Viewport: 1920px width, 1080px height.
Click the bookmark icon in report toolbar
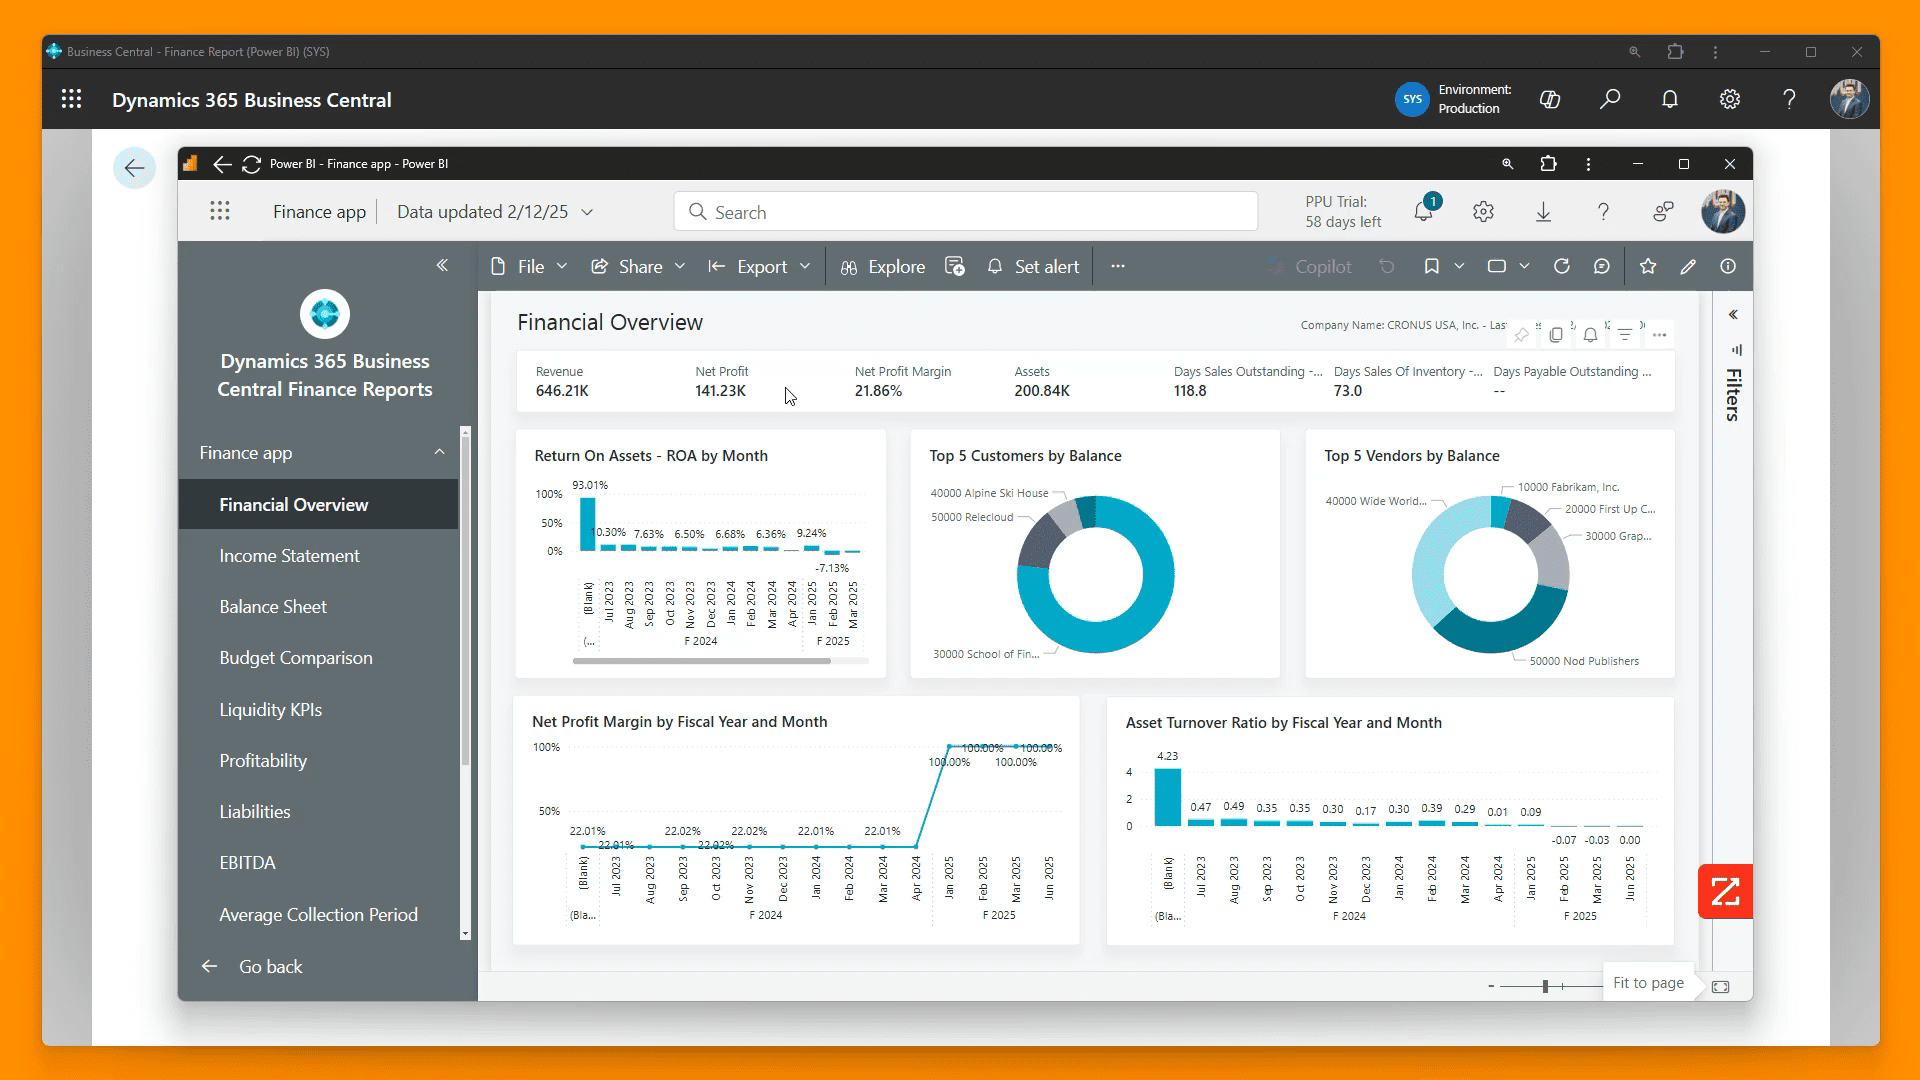coord(1431,267)
